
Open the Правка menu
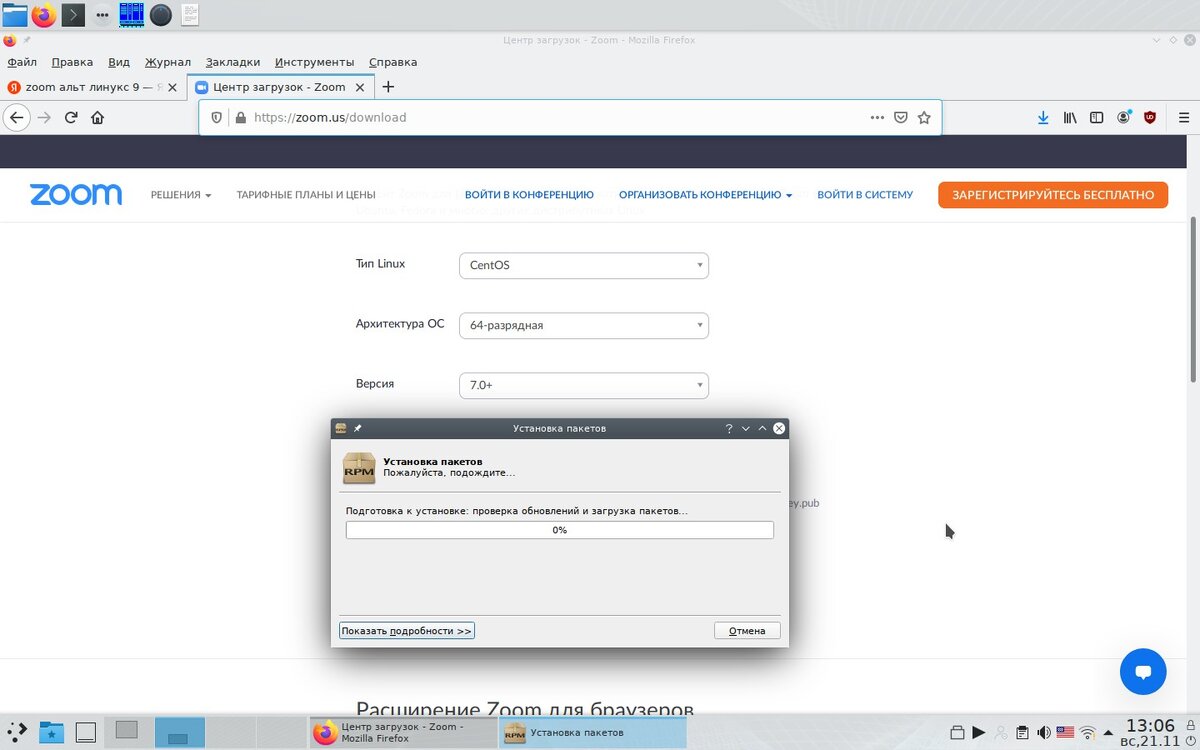coord(72,62)
